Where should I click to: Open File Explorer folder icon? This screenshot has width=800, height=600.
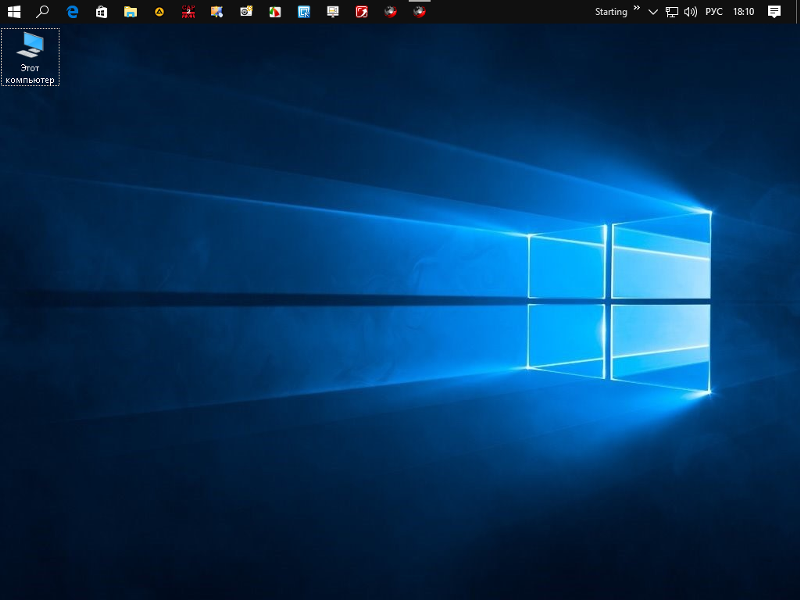tap(131, 11)
